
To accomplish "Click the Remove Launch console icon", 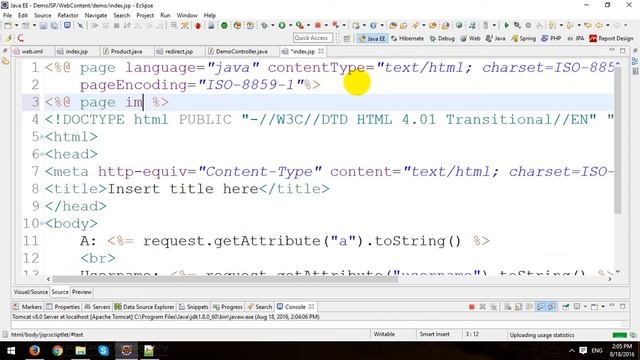I will click(482, 307).
